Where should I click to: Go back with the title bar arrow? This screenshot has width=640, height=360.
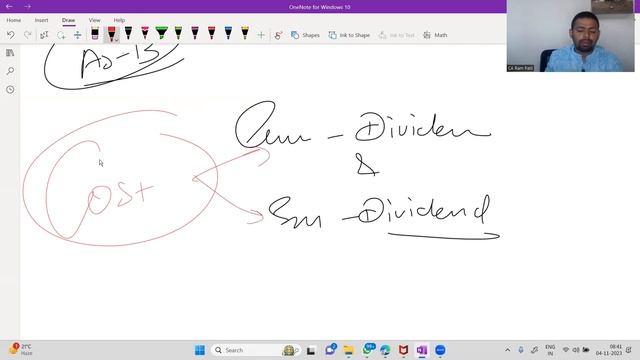tap(9, 7)
